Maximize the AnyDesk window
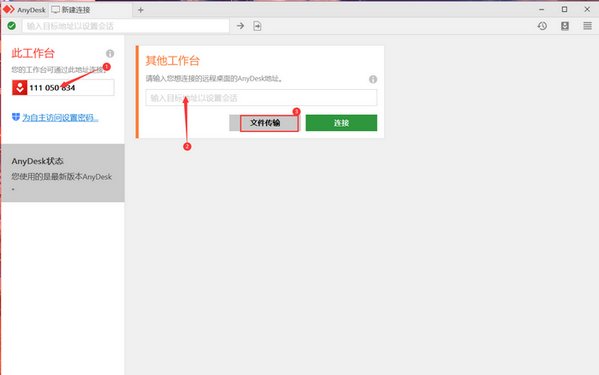 (564, 9)
